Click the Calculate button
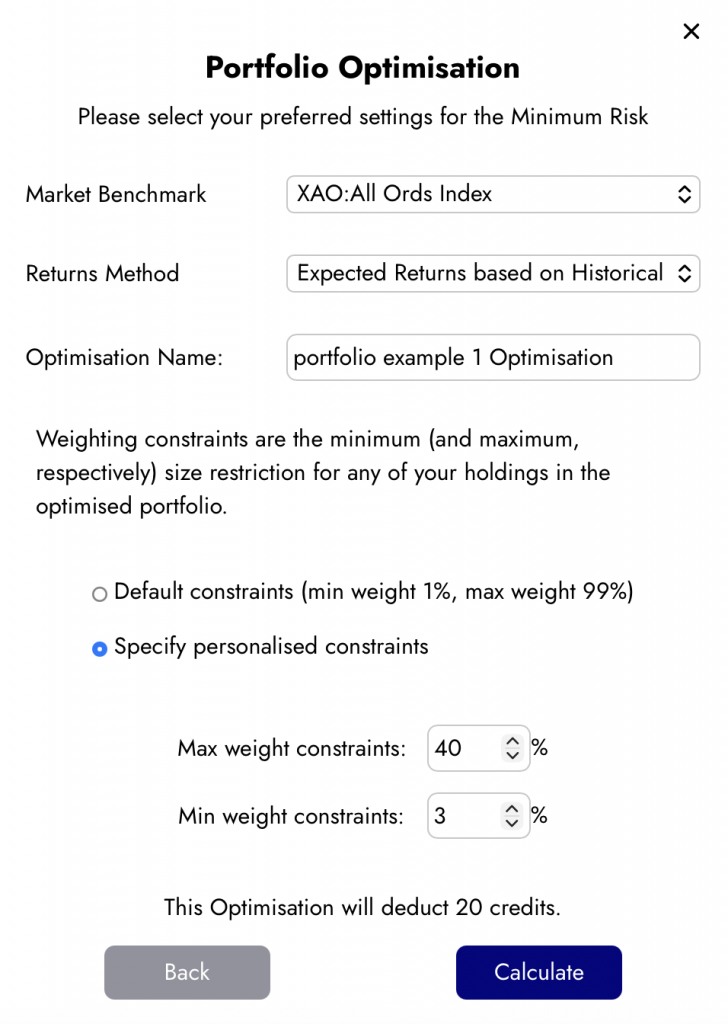 (x=539, y=972)
